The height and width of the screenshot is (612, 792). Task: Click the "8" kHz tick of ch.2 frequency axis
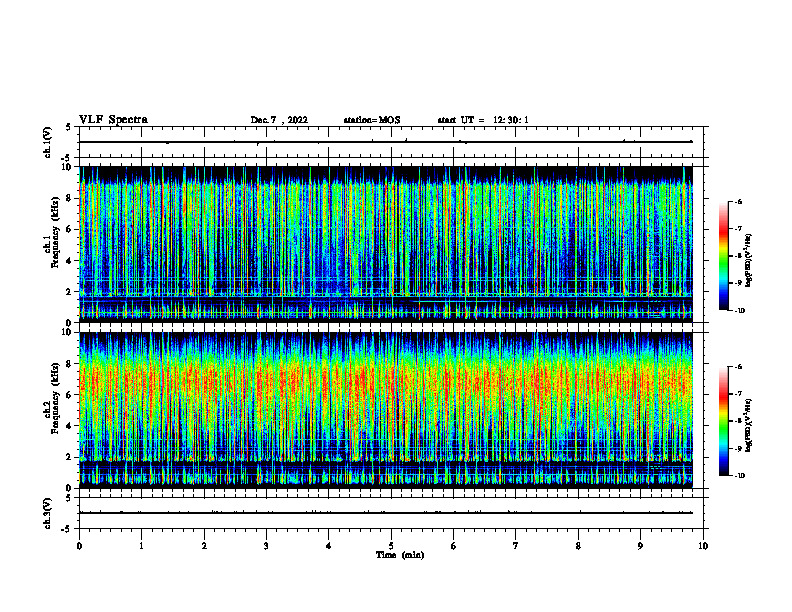pyautogui.click(x=70, y=364)
